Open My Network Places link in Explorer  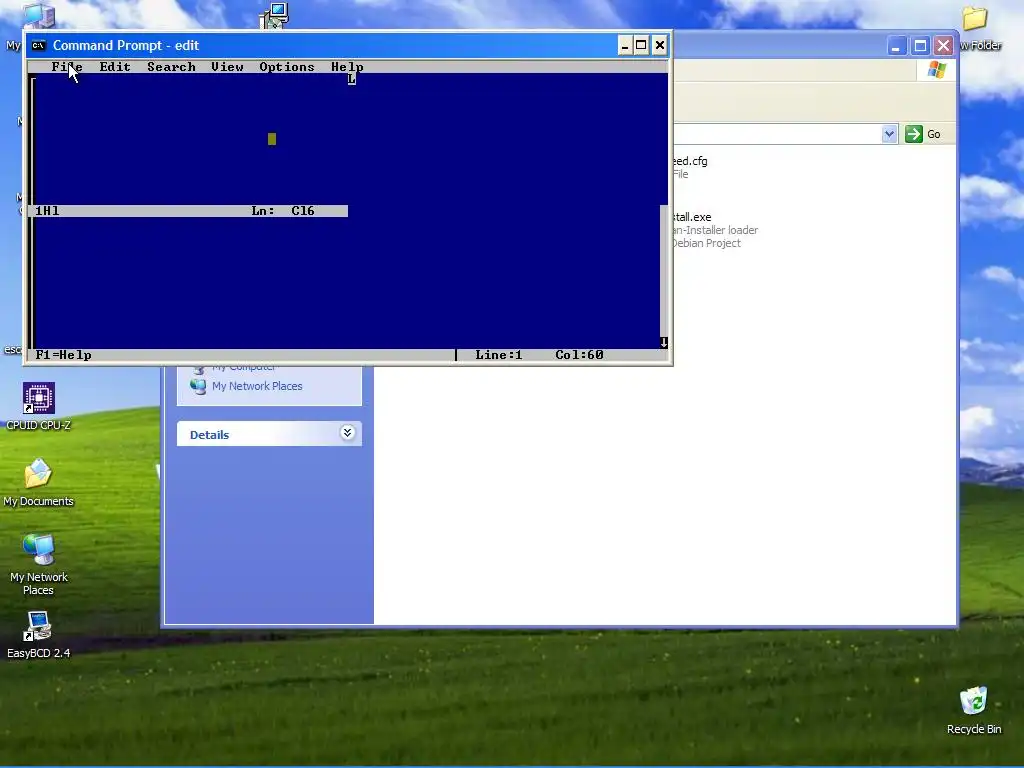coord(257,386)
